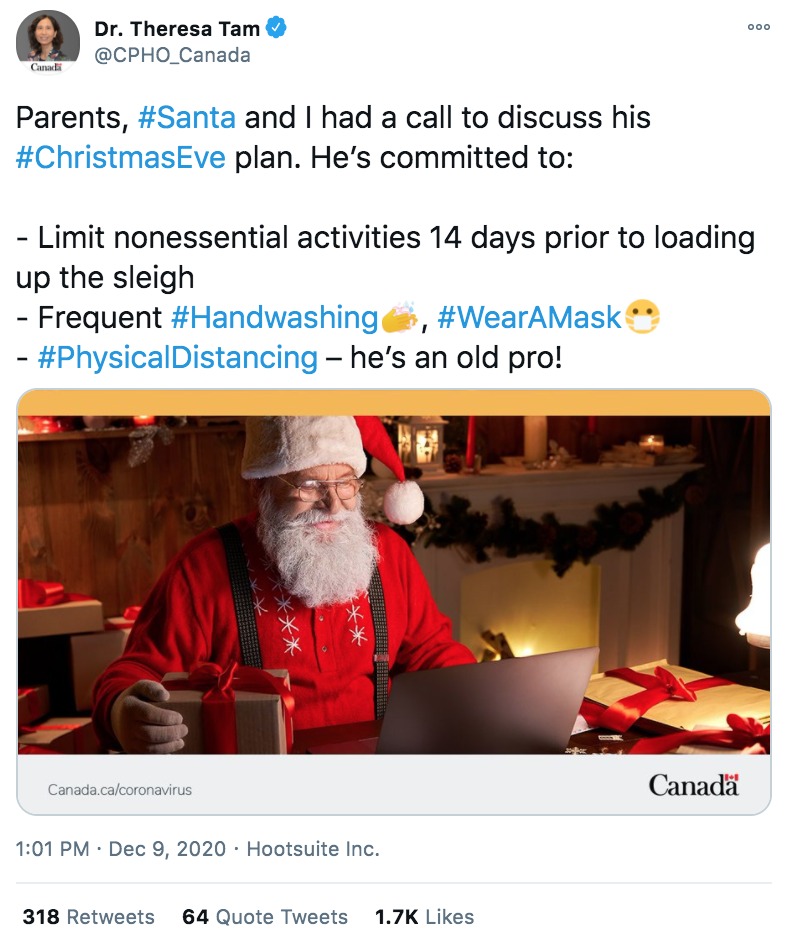Viewport: 792px width, 942px height.
Task: Click Dr. Theresa Tam's profile avatar
Action: click(x=47, y=41)
